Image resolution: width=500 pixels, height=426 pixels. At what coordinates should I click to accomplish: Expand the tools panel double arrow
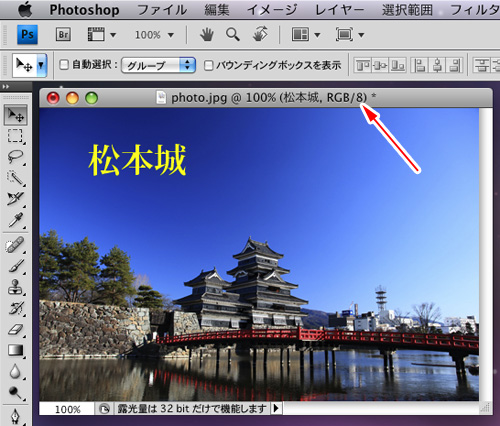pos(6,87)
